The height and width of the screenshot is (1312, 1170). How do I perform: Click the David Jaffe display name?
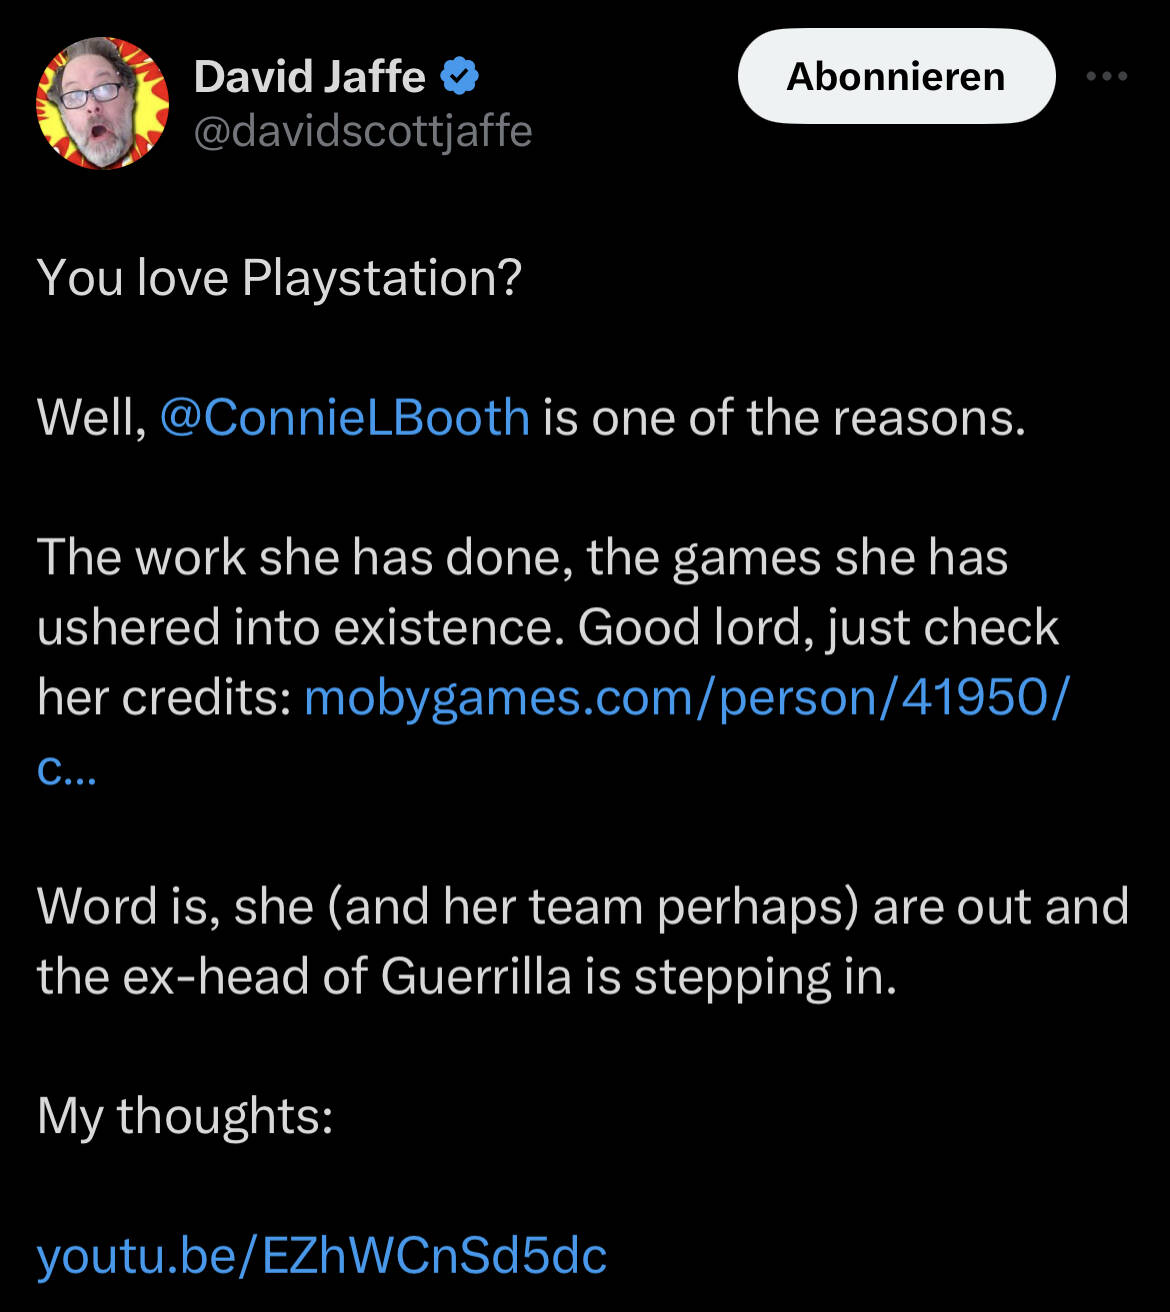[x=309, y=77]
